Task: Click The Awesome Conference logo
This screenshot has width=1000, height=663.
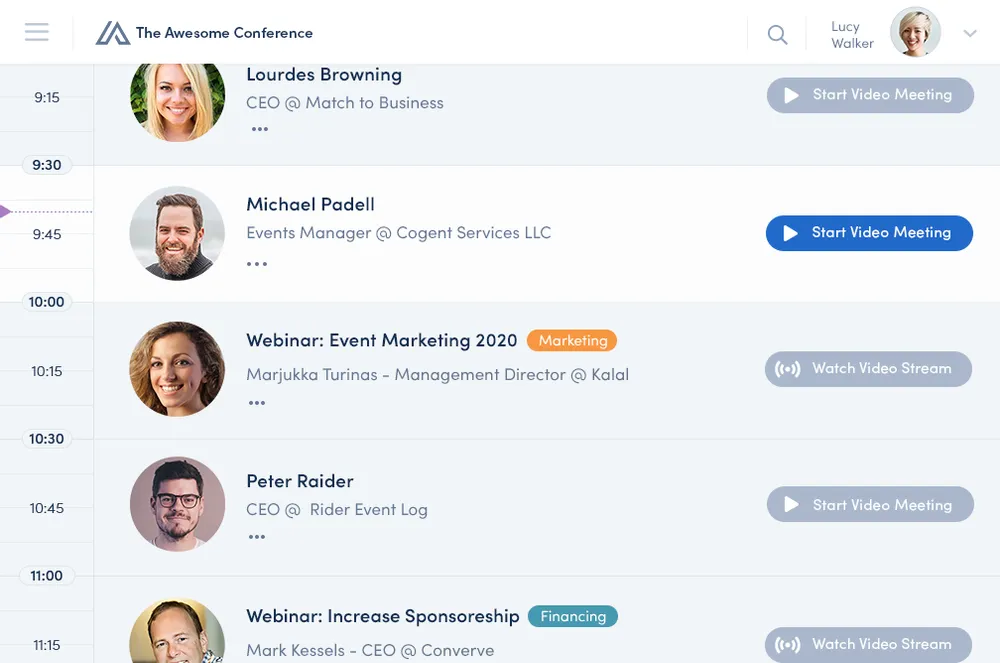Action: [204, 33]
